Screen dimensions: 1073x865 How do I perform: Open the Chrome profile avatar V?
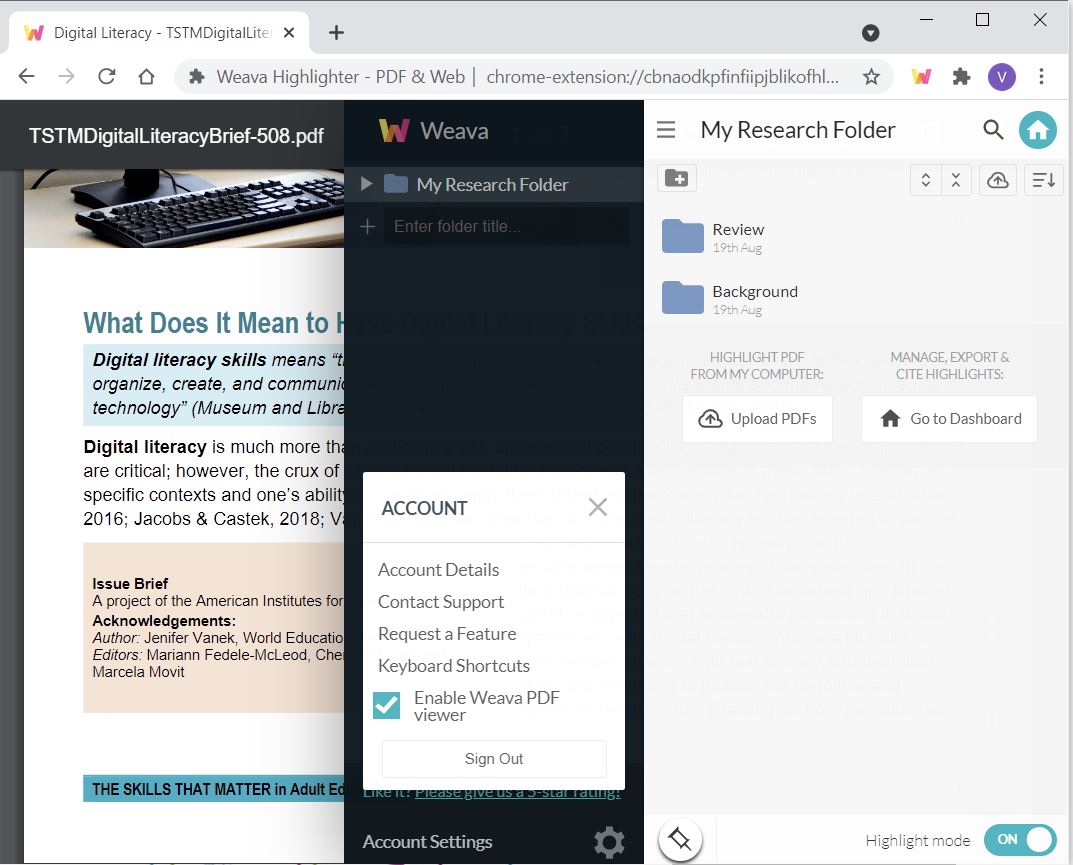pyautogui.click(x=1001, y=77)
